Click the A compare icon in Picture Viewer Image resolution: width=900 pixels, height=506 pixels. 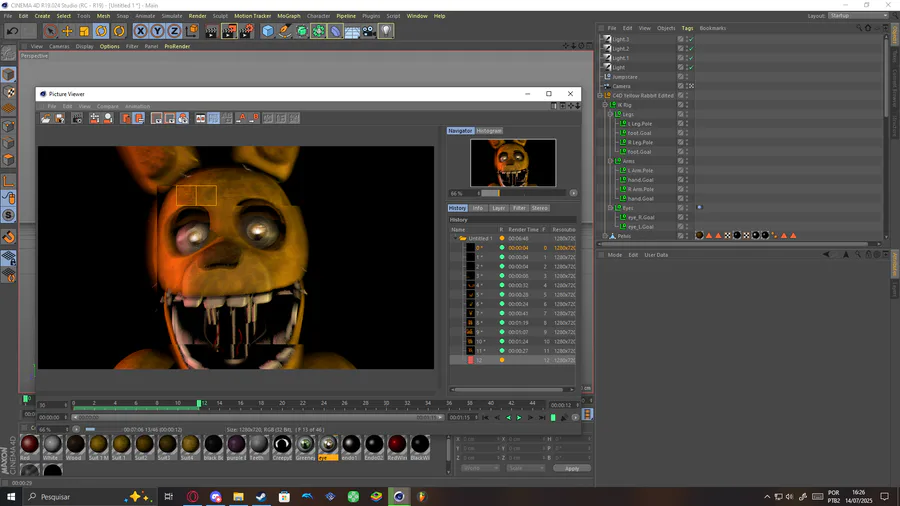pyautogui.click(x=242, y=118)
